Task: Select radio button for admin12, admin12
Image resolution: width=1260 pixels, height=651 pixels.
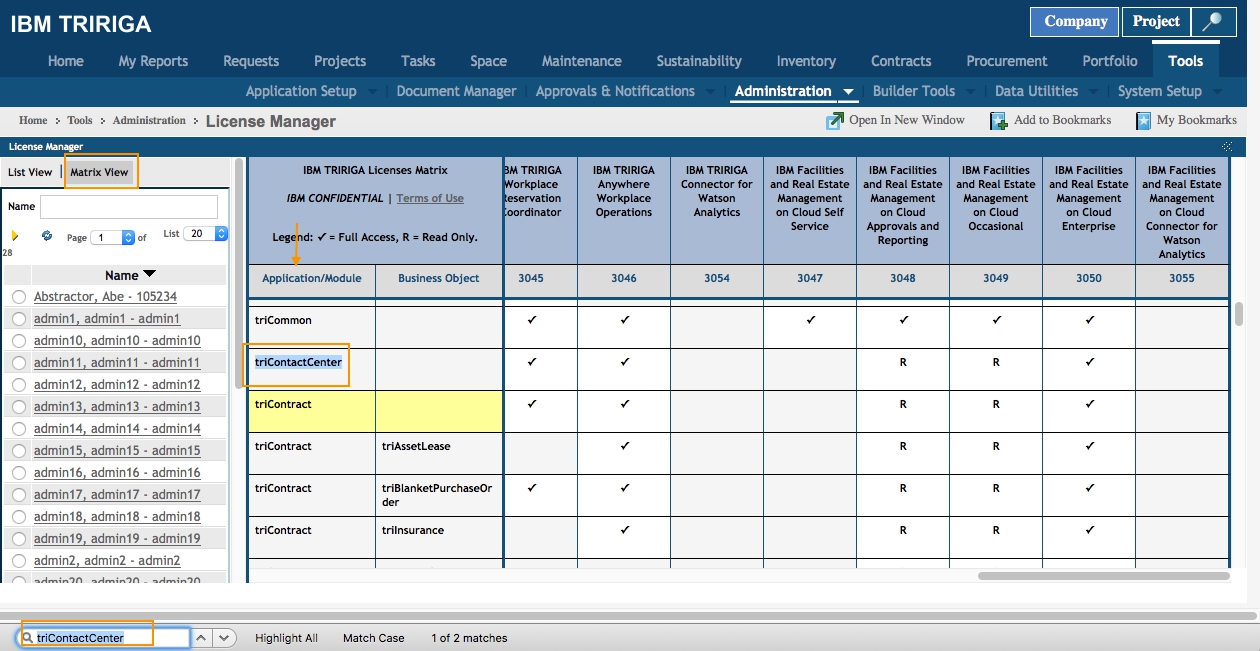Action: click(x=18, y=385)
